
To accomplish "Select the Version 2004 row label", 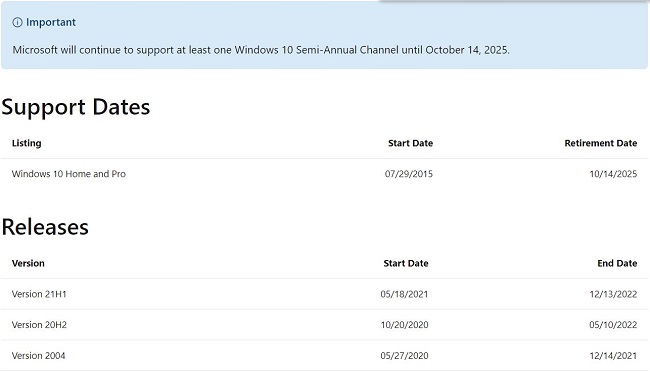I will [x=39, y=355].
